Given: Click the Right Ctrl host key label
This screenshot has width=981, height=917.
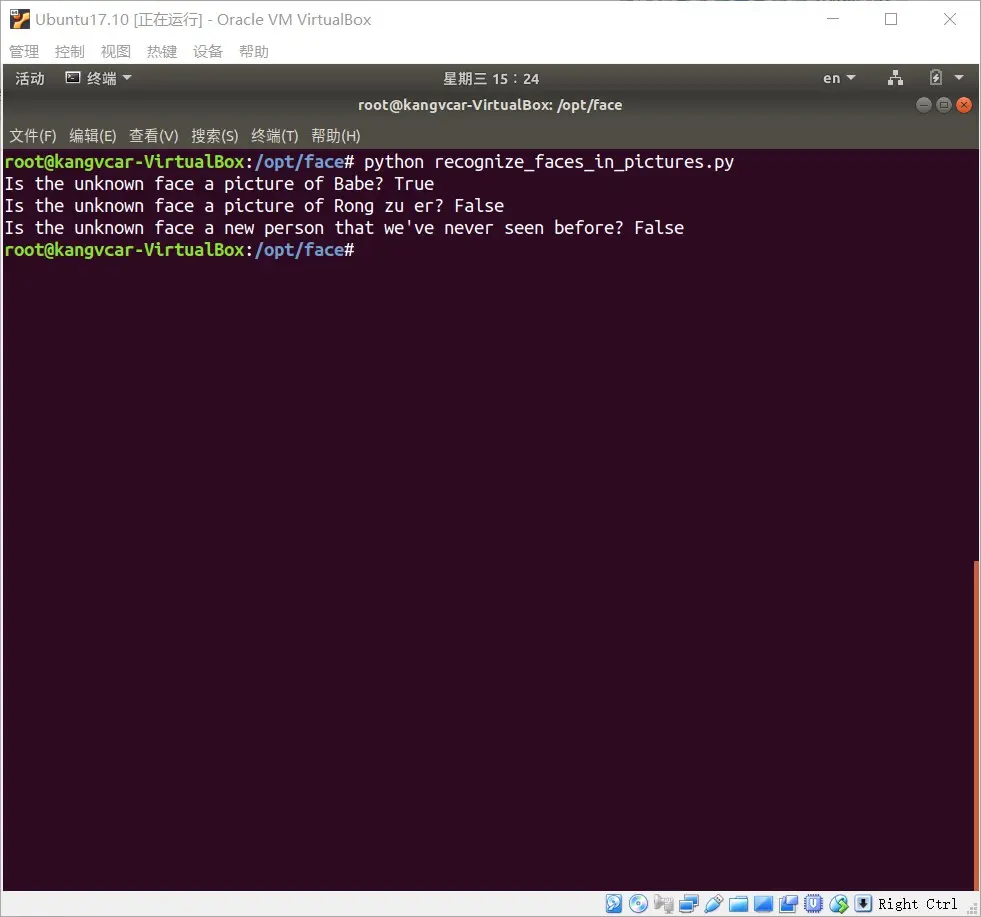Looking at the screenshot, I should point(918,904).
